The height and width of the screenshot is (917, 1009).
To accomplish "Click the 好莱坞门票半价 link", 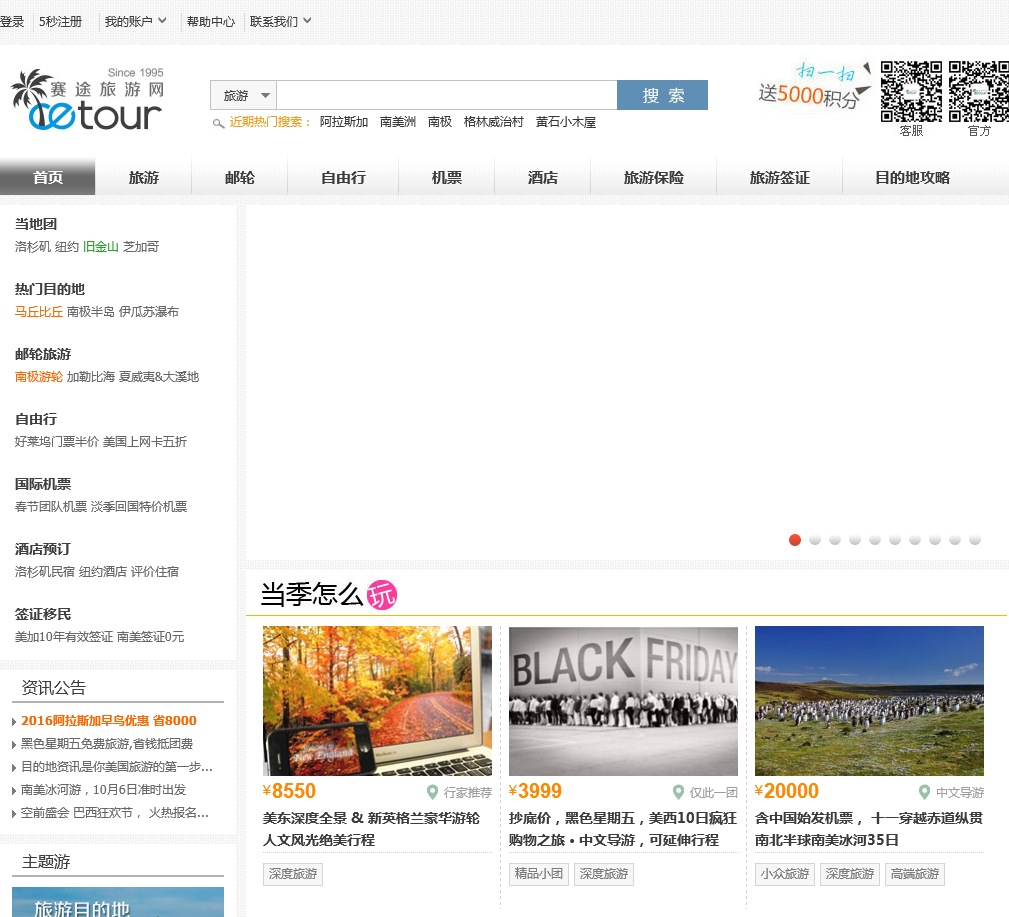I will pyautogui.click(x=57, y=441).
